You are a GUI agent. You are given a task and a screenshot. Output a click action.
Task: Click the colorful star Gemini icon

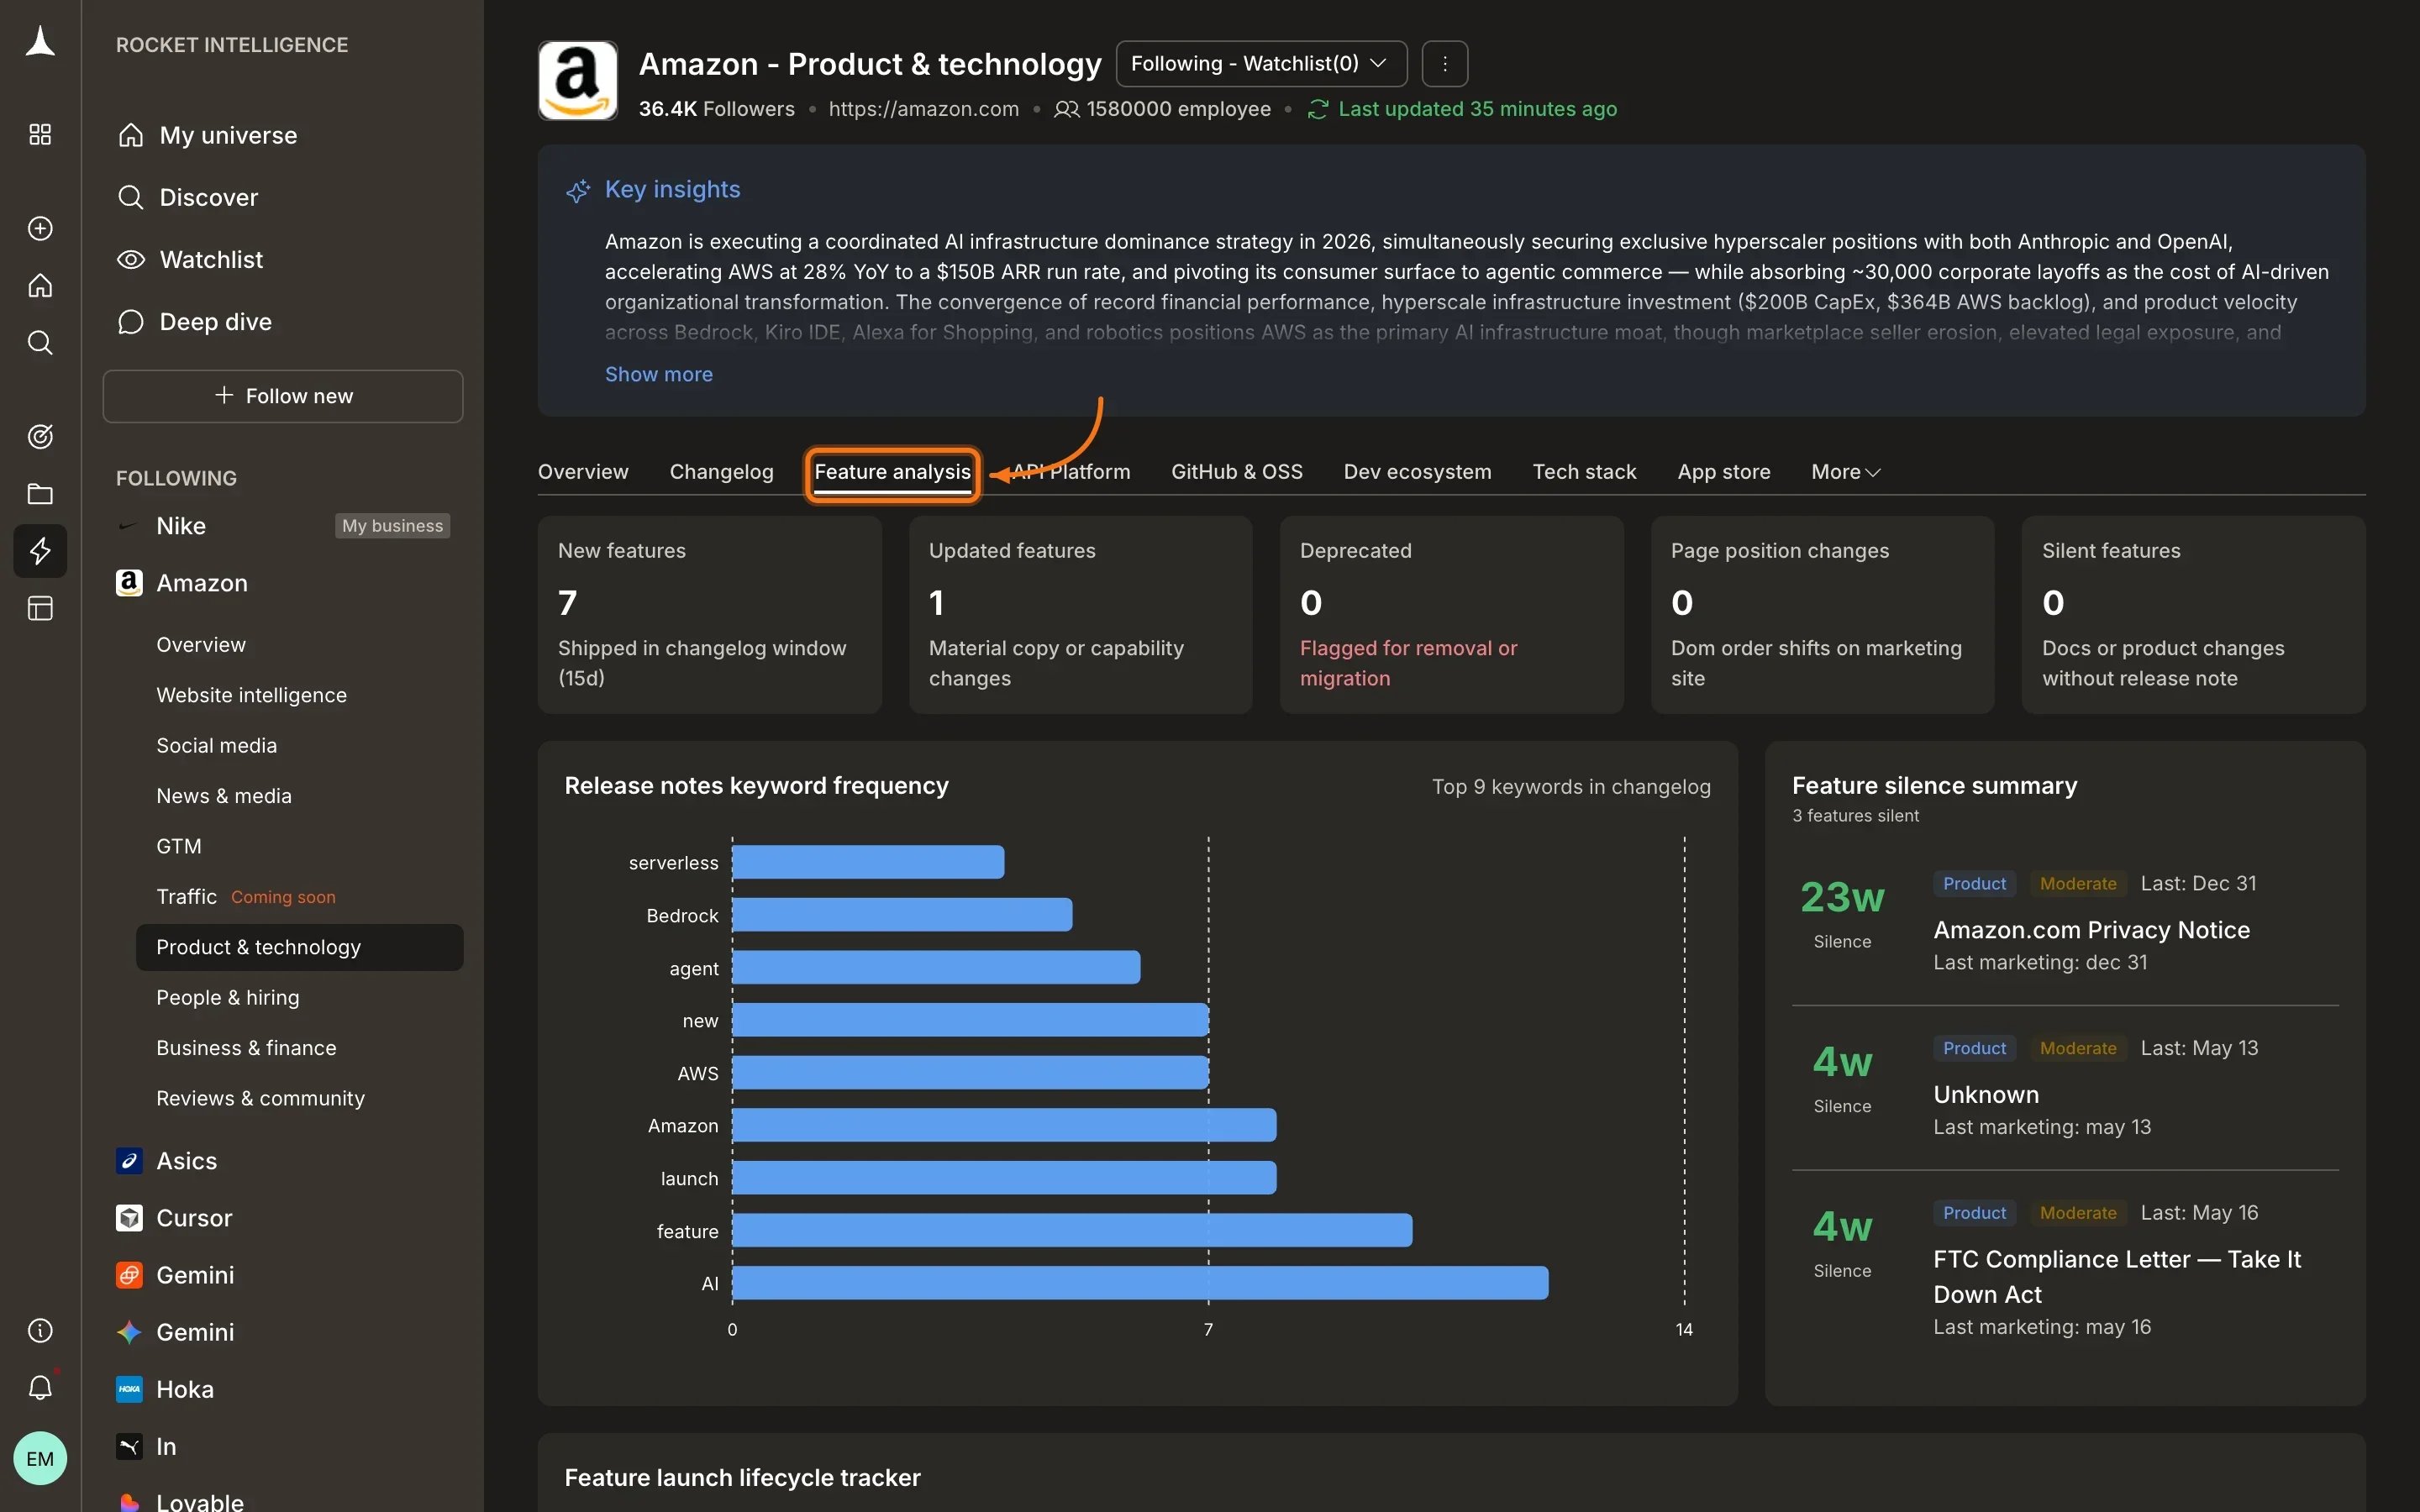(129, 1332)
